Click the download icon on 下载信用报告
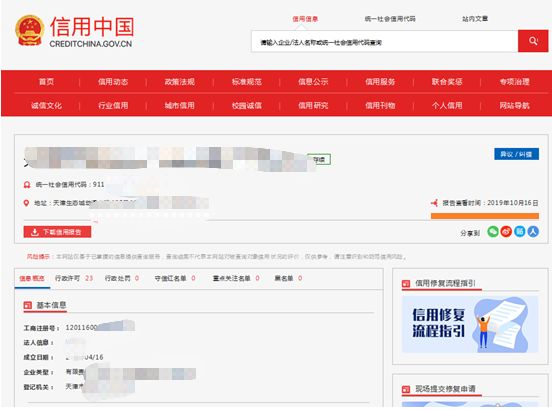Screen dimensions: 552x410 (x=34, y=232)
